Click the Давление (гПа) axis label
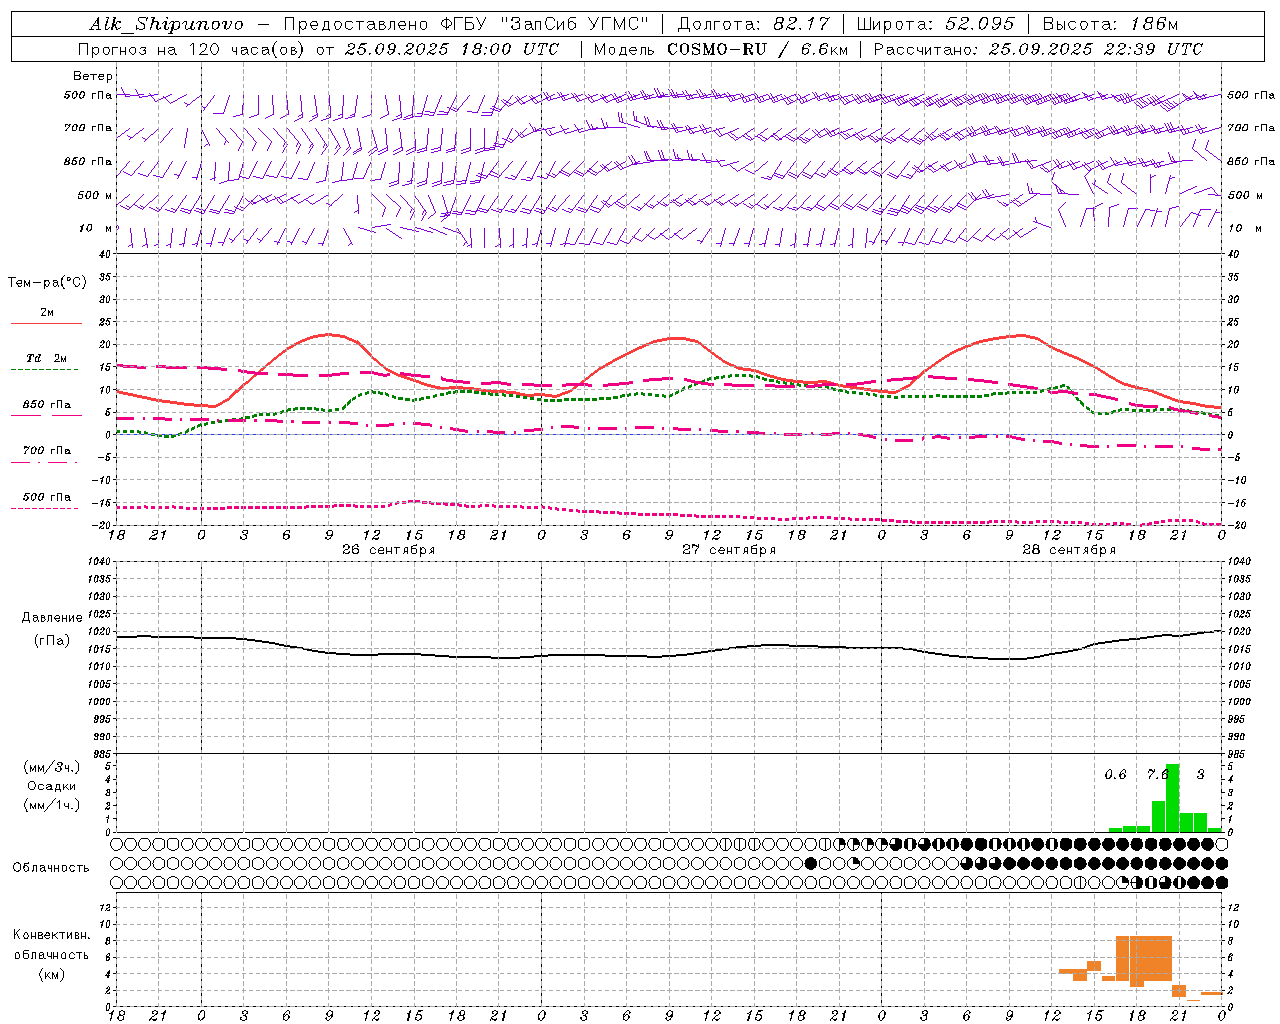Image resolution: width=1280 pixels, height=1024 pixels. coord(52,629)
